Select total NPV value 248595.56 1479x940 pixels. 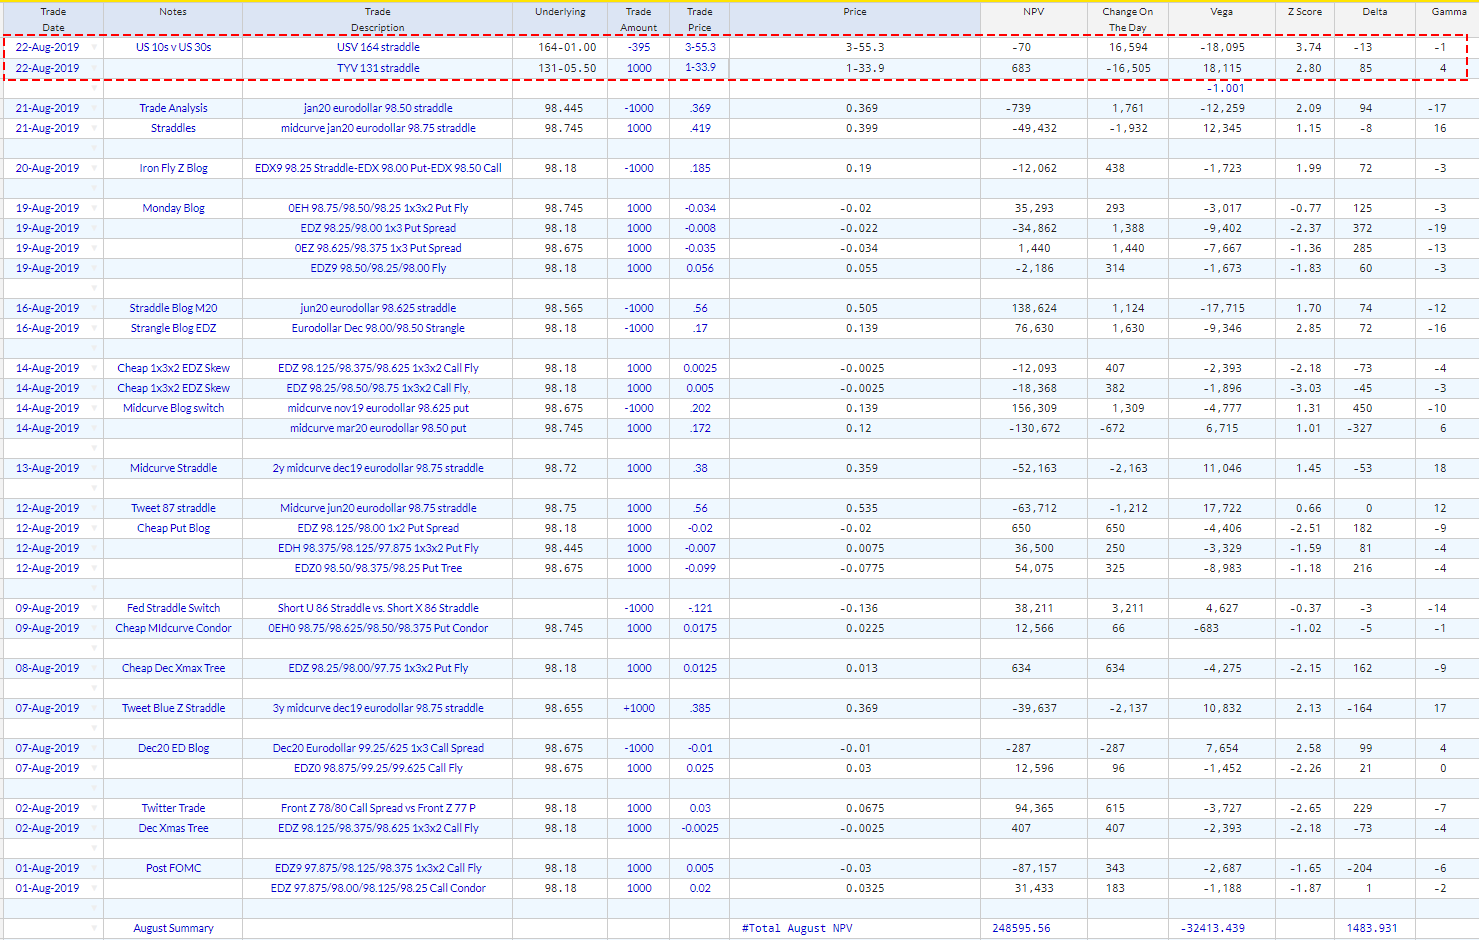point(1021,928)
